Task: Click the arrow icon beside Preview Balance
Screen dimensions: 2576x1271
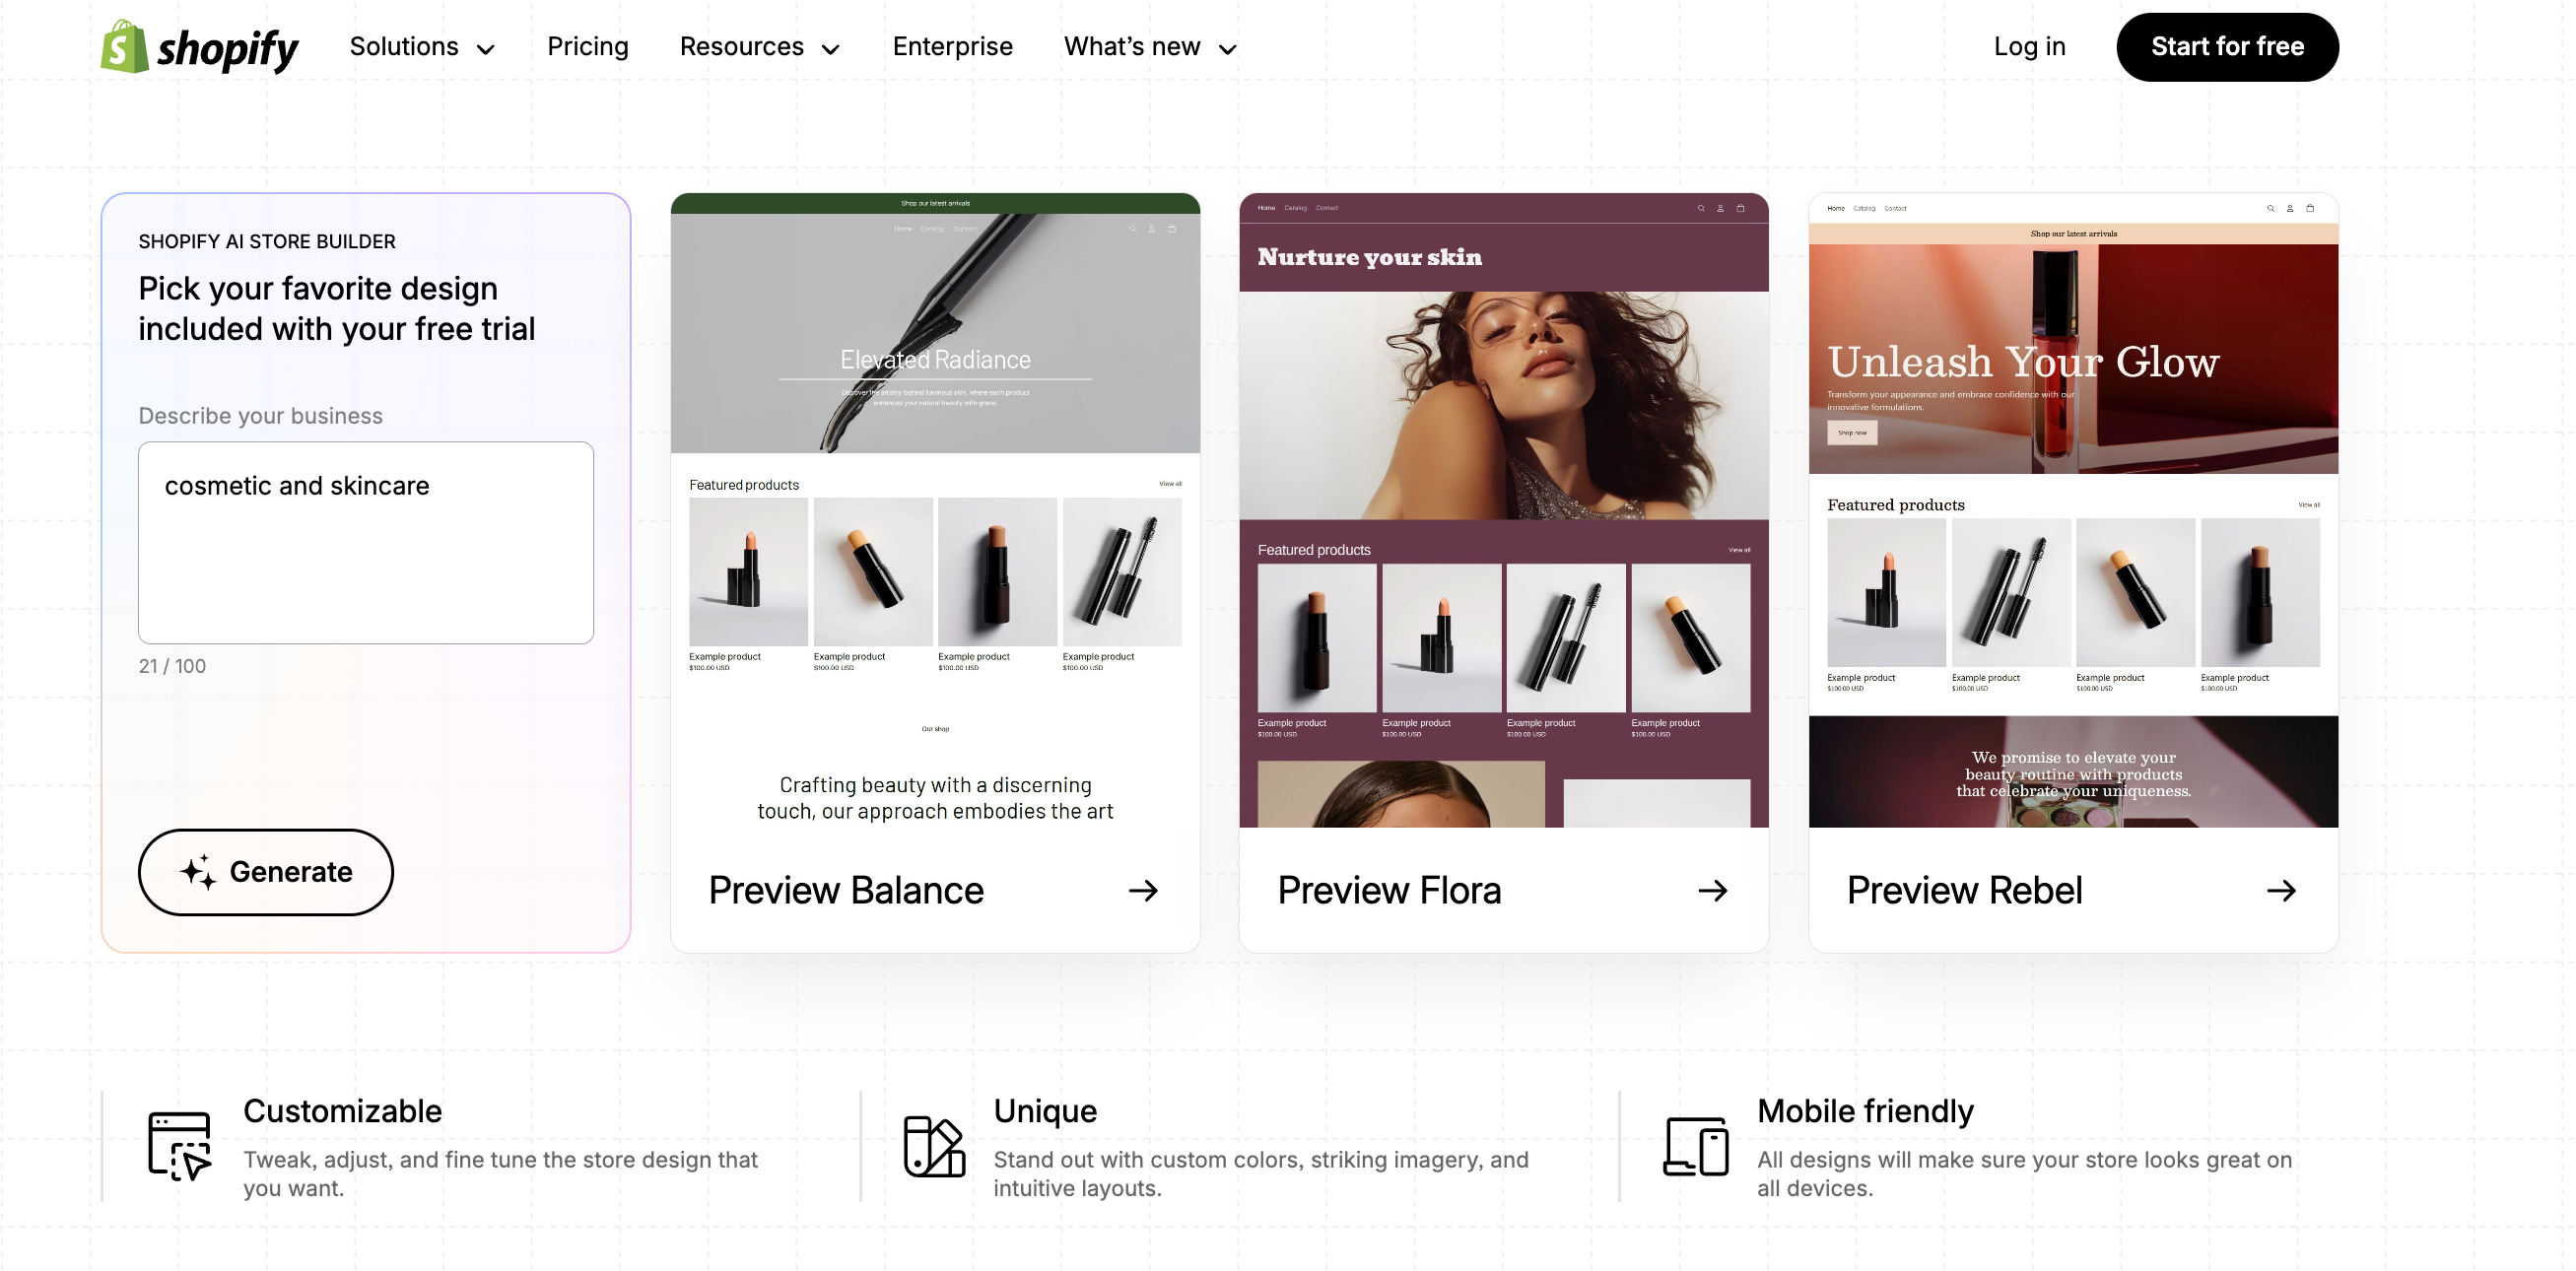Action: coord(1143,890)
